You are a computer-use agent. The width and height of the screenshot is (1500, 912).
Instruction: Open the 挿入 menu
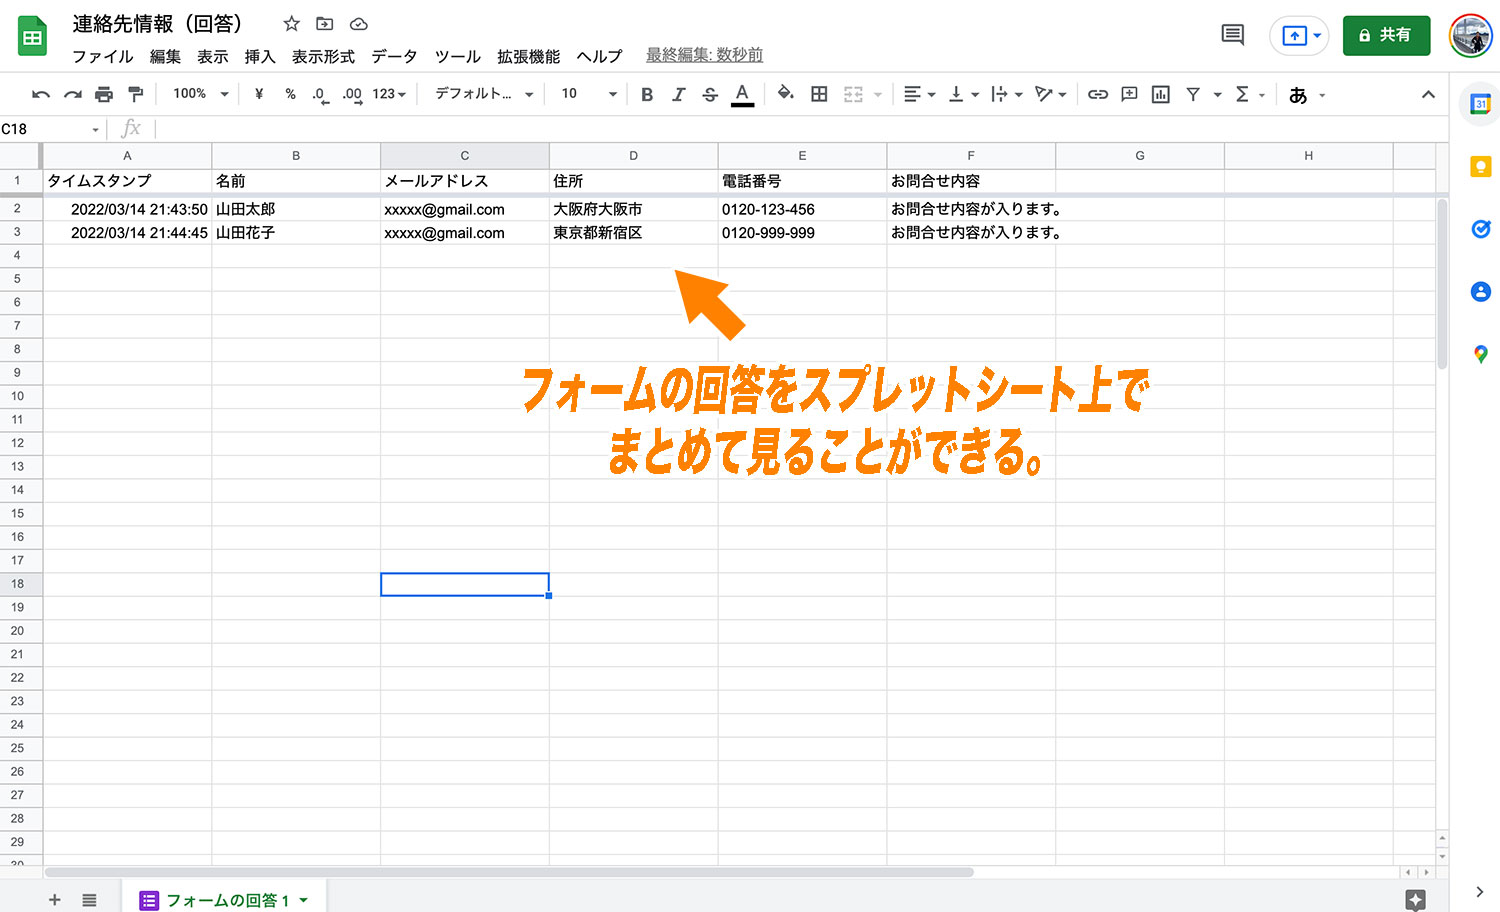click(260, 57)
